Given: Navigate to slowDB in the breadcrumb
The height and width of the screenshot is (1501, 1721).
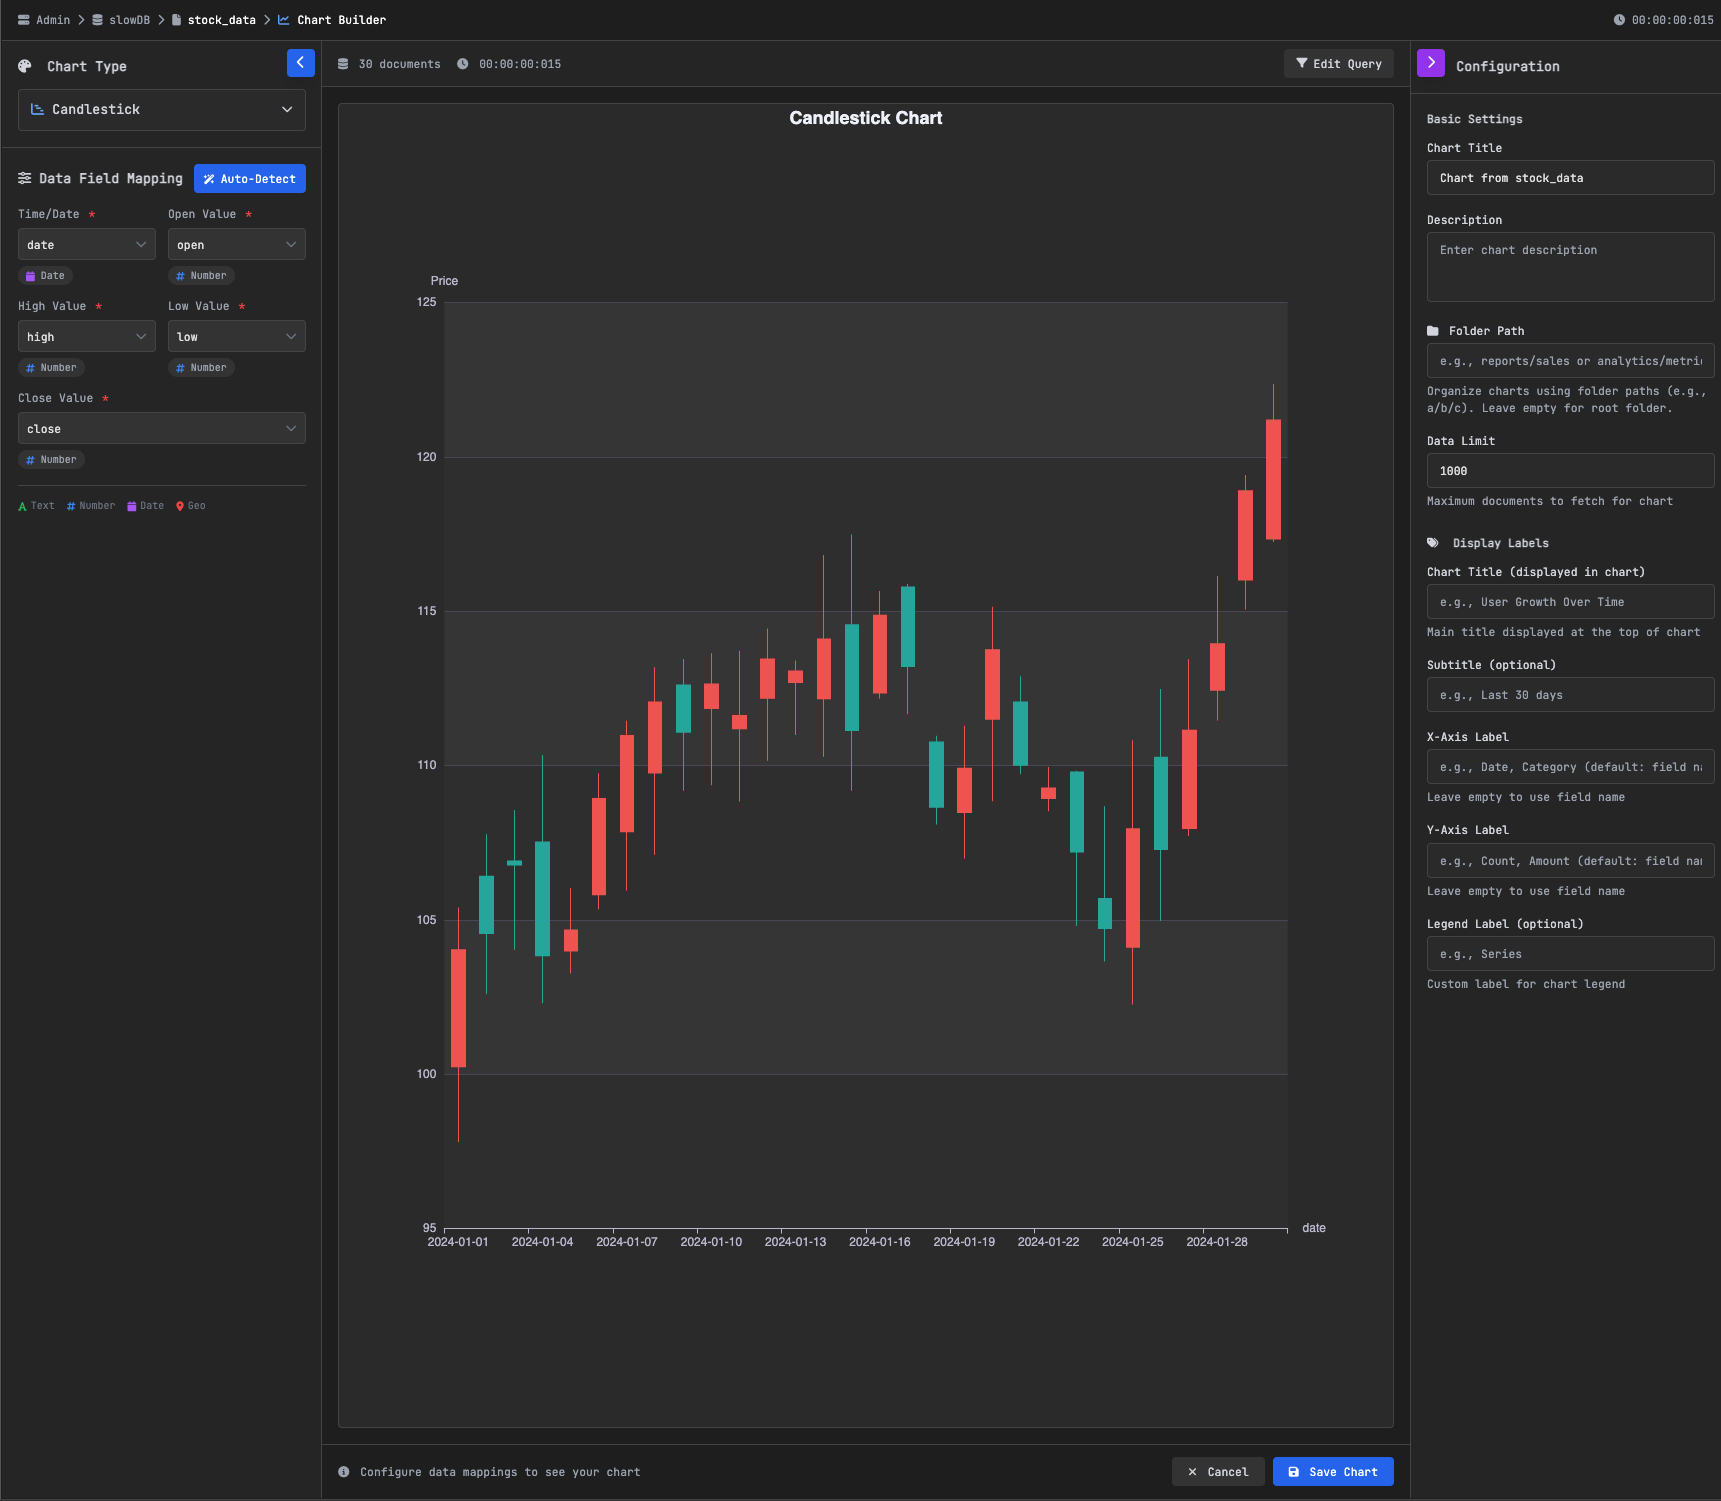Looking at the screenshot, I should (x=129, y=19).
